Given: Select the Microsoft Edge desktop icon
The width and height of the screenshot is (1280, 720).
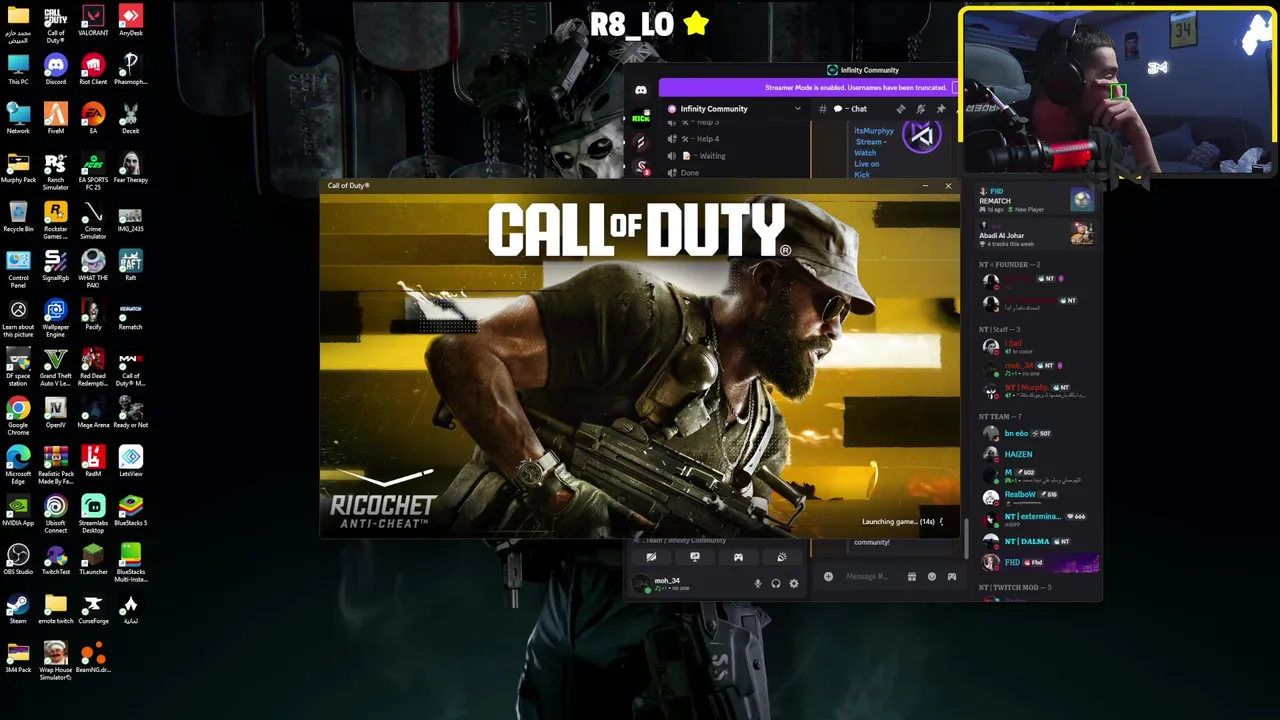Looking at the screenshot, I should point(18,466).
